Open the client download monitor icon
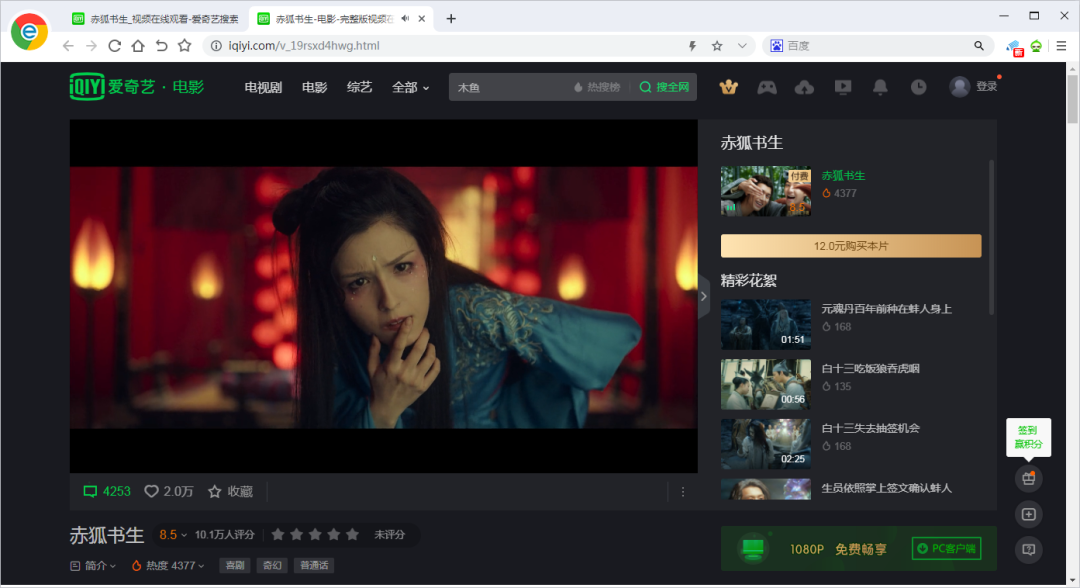 click(x=842, y=87)
